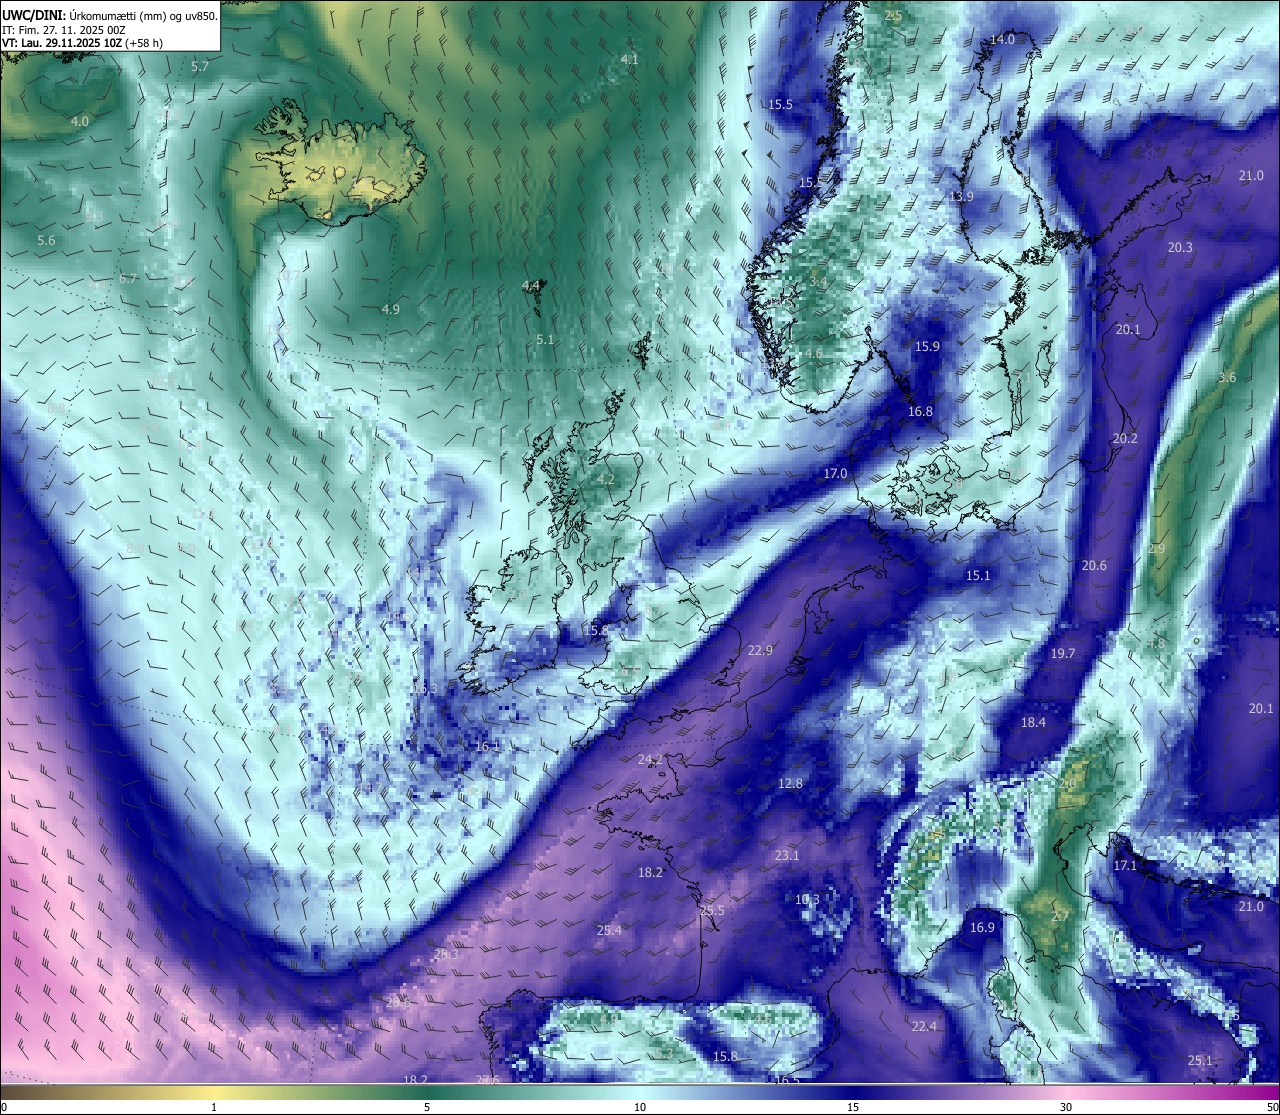Click the 4.9 value south of Iceland
The image size is (1280, 1115).
click(391, 310)
